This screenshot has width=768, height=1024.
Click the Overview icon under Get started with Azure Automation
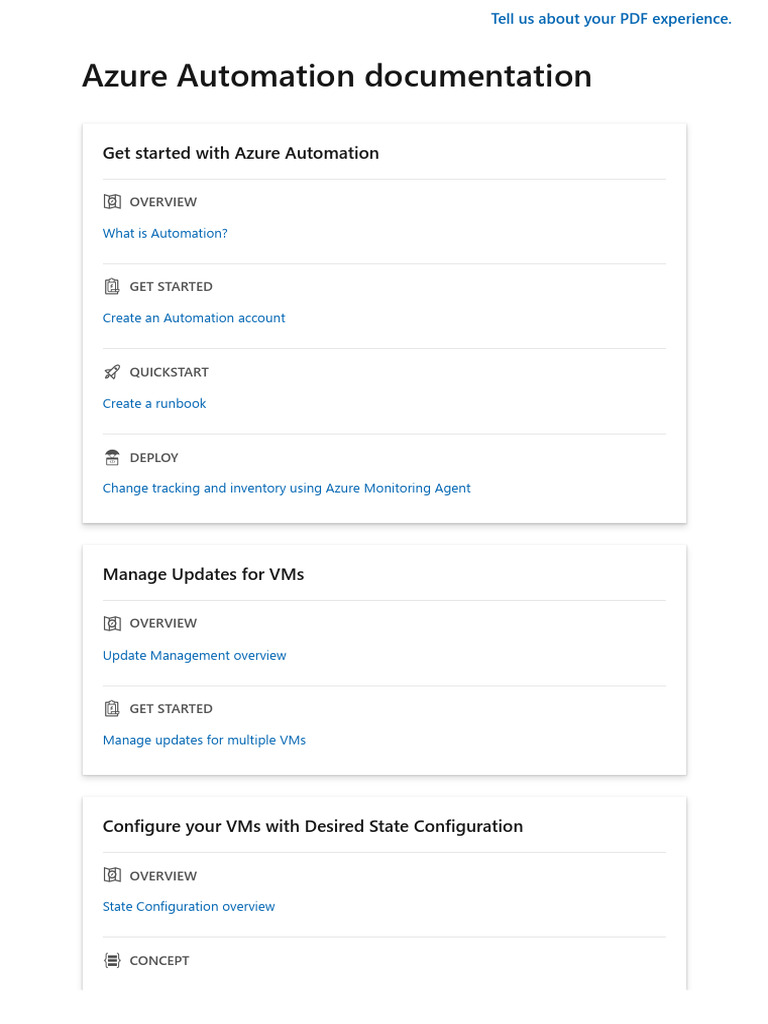pos(112,202)
